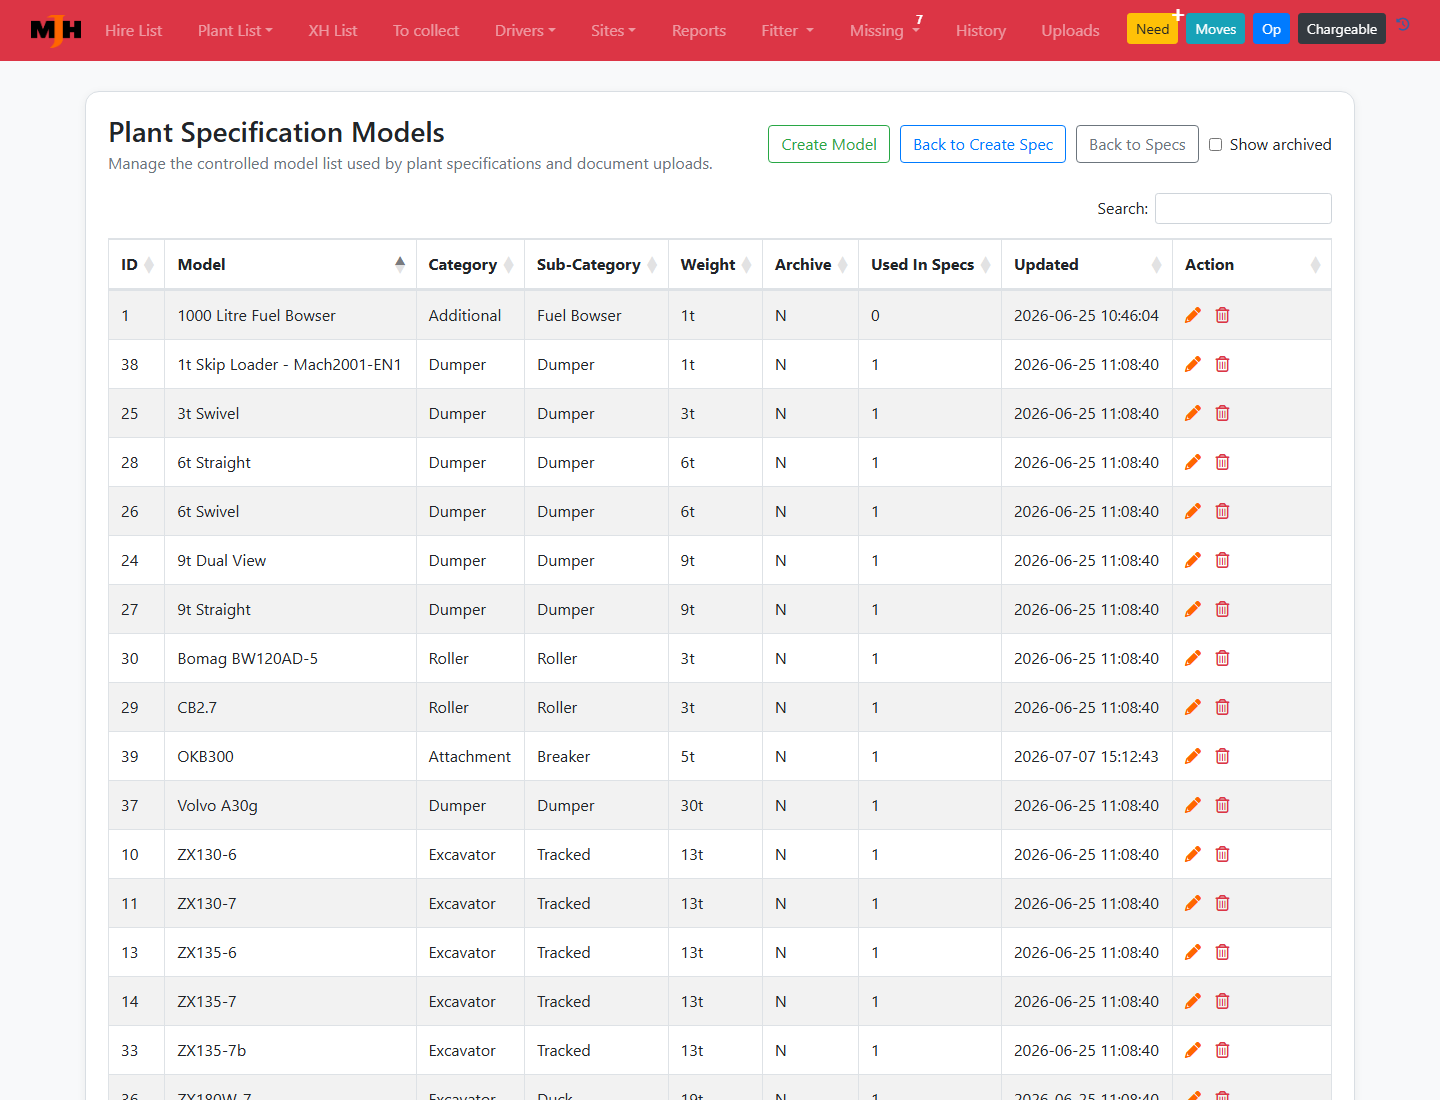Expand the Missing dropdown menu
This screenshot has height=1100, width=1440.
884,31
